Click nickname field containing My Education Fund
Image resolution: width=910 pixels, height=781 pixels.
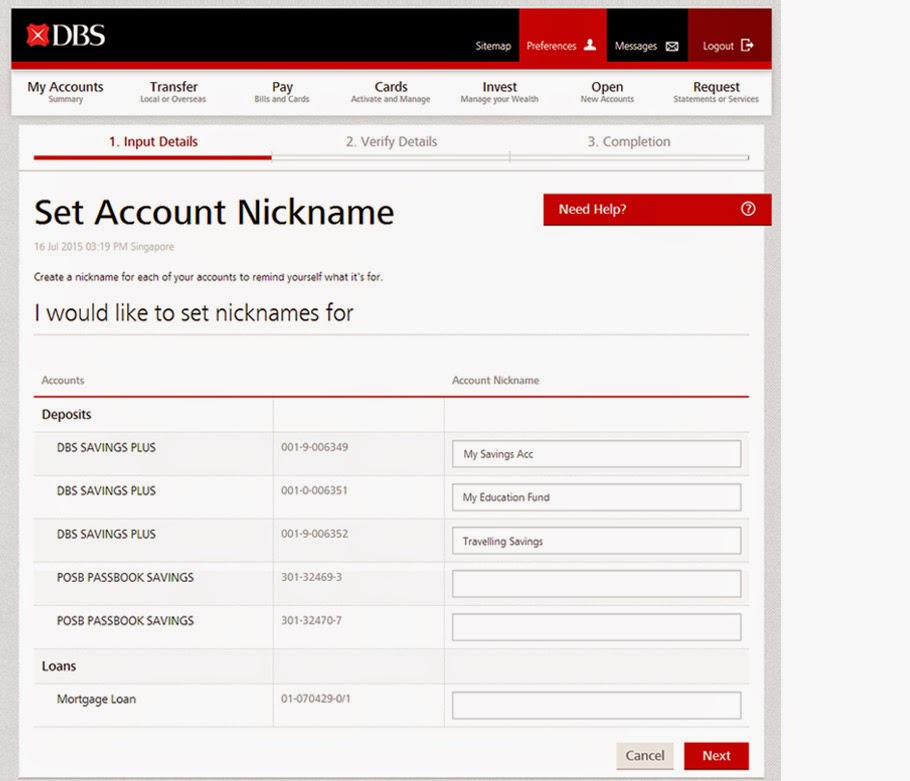596,497
